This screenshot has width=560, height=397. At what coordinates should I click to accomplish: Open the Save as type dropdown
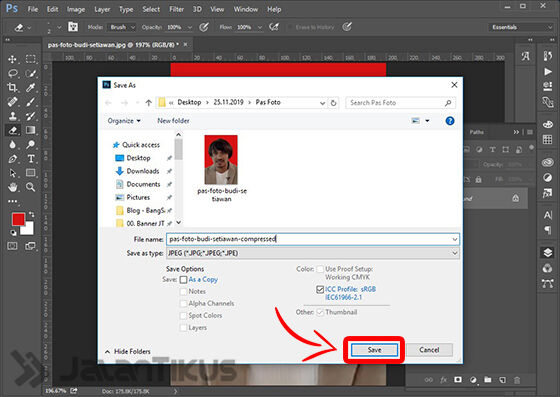point(455,253)
